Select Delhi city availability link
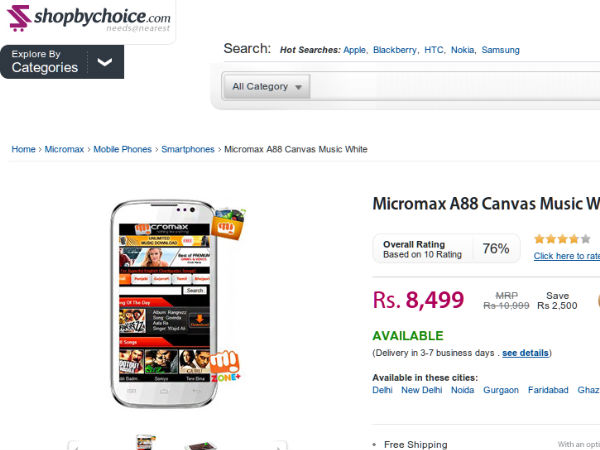The width and height of the screenshot is (600, 450). (x=382, y=390)
